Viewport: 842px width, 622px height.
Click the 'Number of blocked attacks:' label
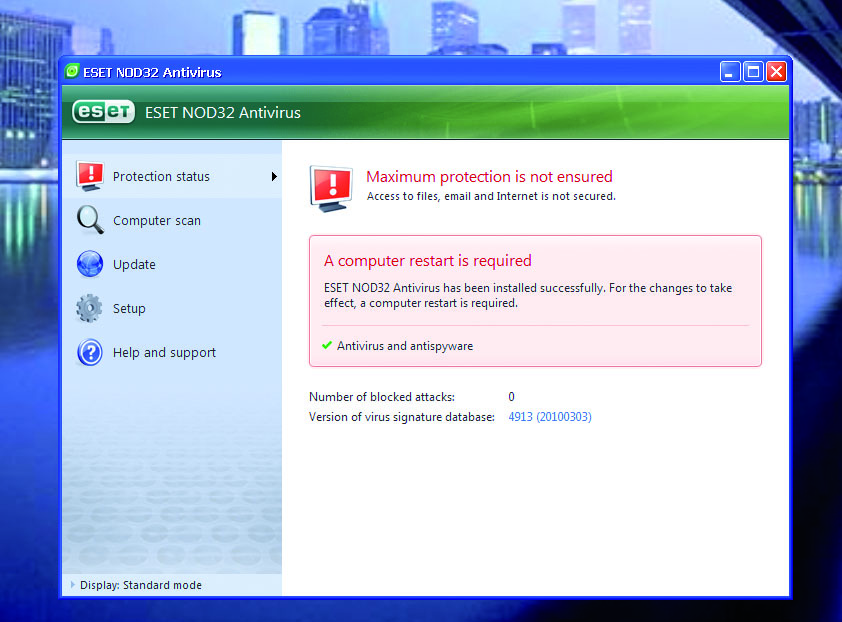click(382, 397)
